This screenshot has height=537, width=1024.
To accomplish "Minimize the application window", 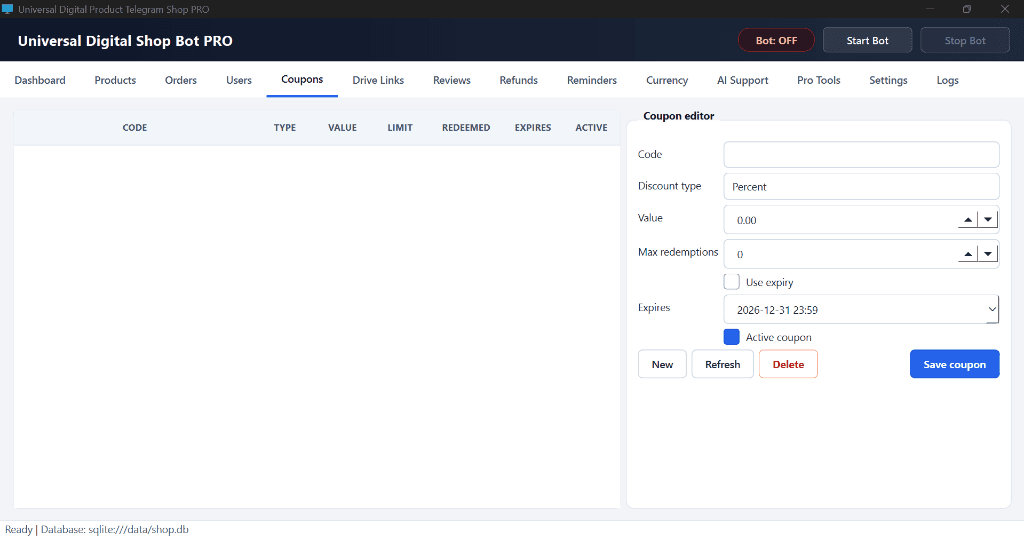I will (929, 9).
